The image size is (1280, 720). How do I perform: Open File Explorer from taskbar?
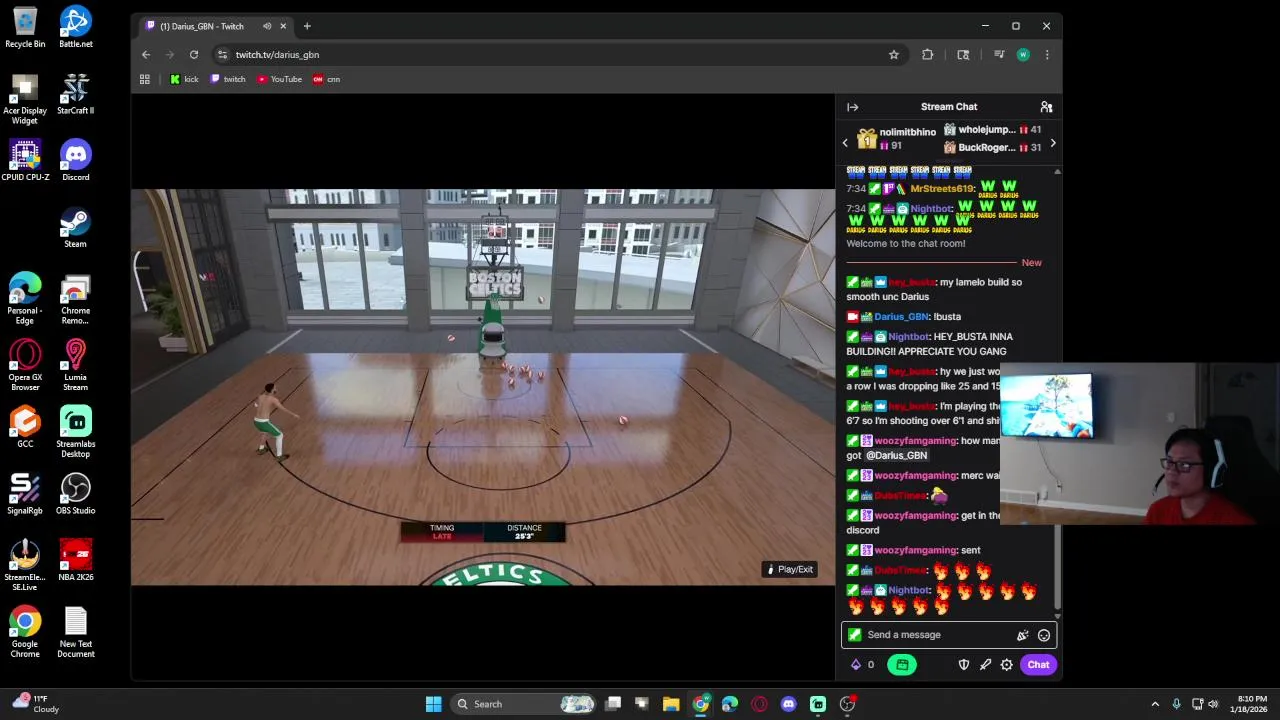[x=671, y=704]
